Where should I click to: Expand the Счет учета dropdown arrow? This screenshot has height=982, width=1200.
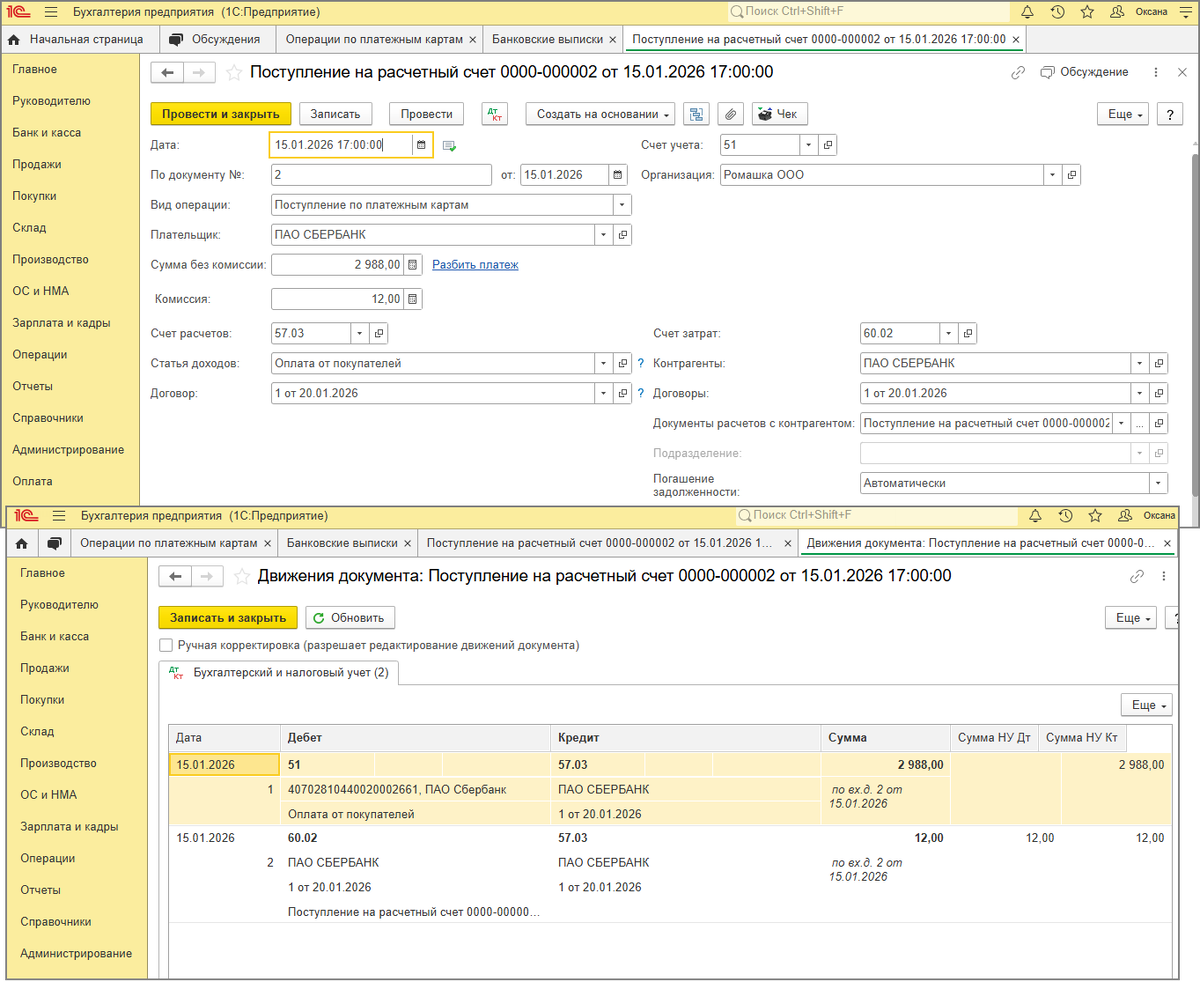pyautogui.click(x=808, y=145)
